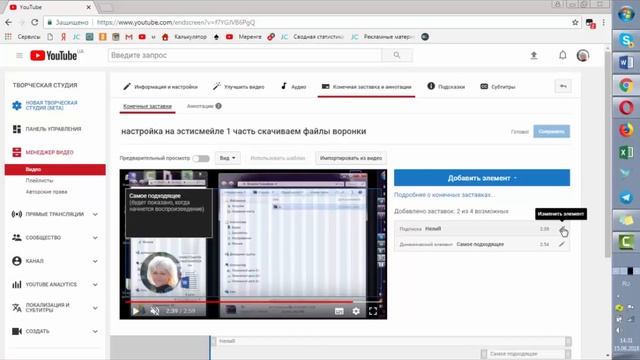The width and height of the screenshot is (640, 360).
Task: Switch to Аннотации sub-tab
Action: coord(200,106)
